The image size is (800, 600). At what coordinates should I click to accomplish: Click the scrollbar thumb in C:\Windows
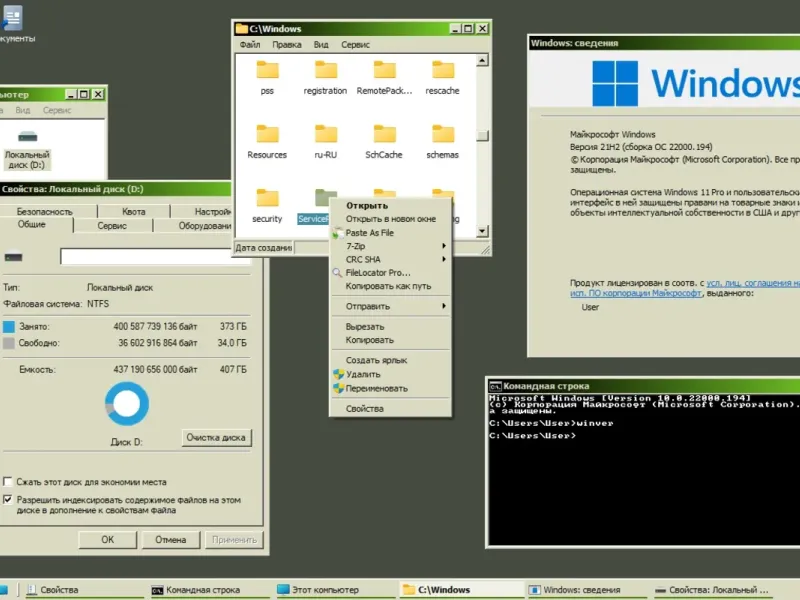pos(482,136)
